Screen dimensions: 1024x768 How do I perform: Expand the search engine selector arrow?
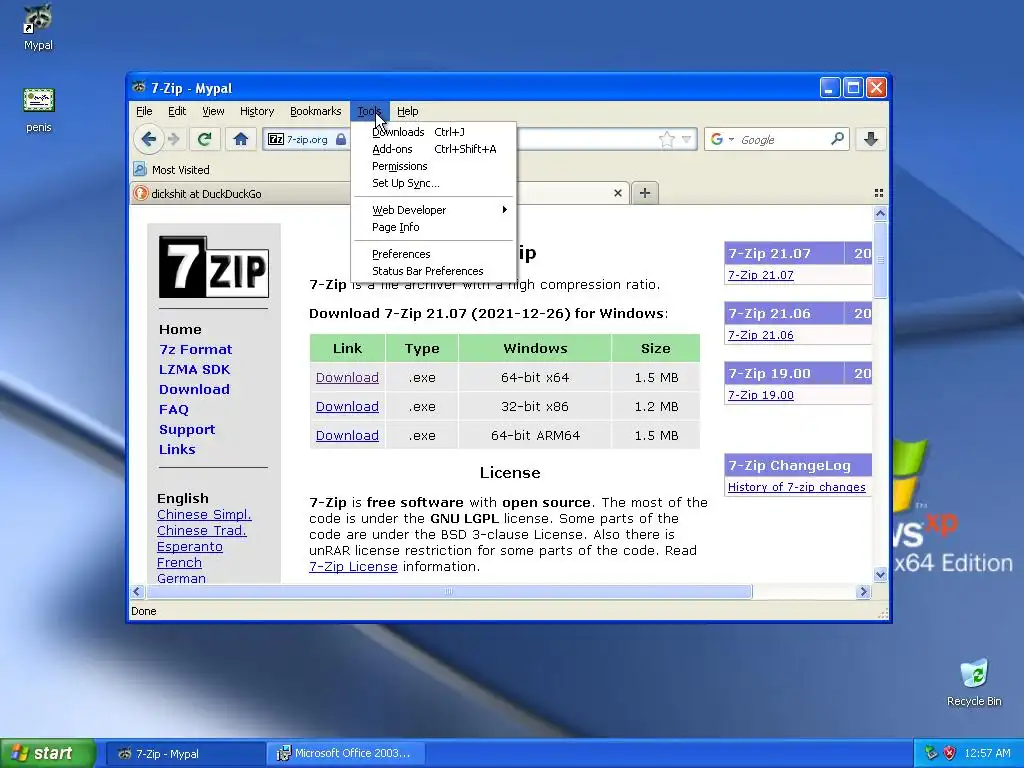(731, 139)
